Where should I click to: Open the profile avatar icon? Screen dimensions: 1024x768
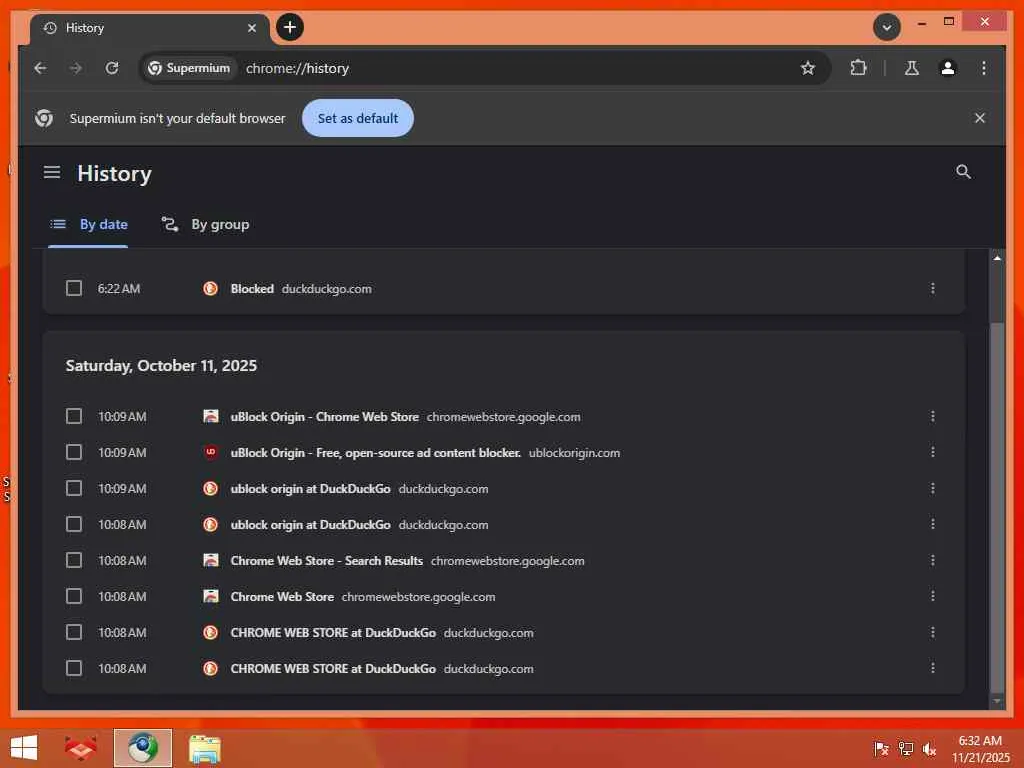(948, 68)
